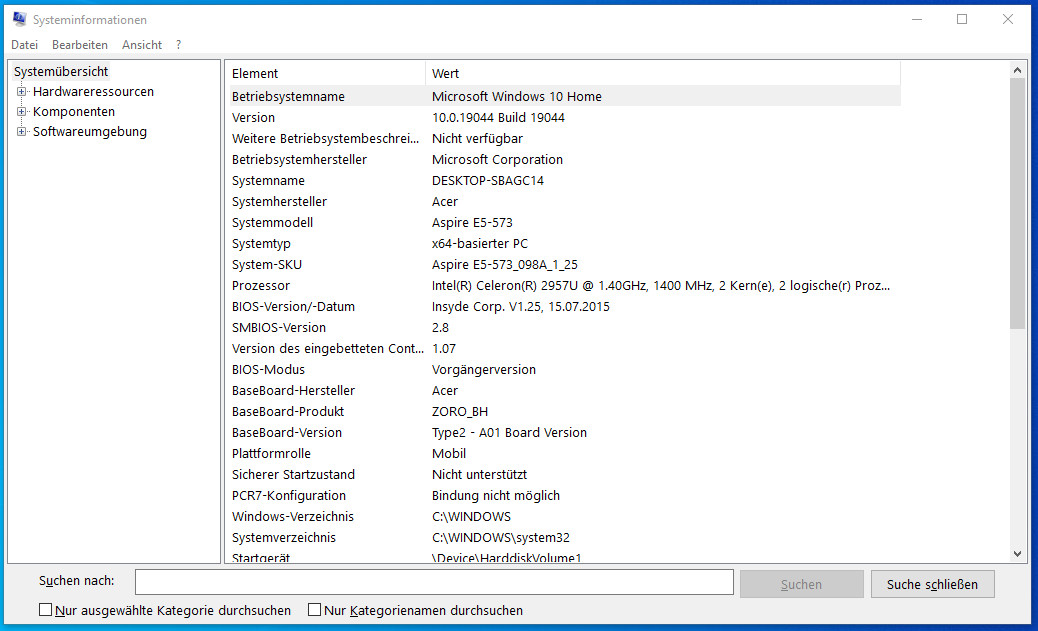The height and width of the screenshot is (631, 1038).
Task: Select the System-SKU row label
Action: tap(267, 265)
